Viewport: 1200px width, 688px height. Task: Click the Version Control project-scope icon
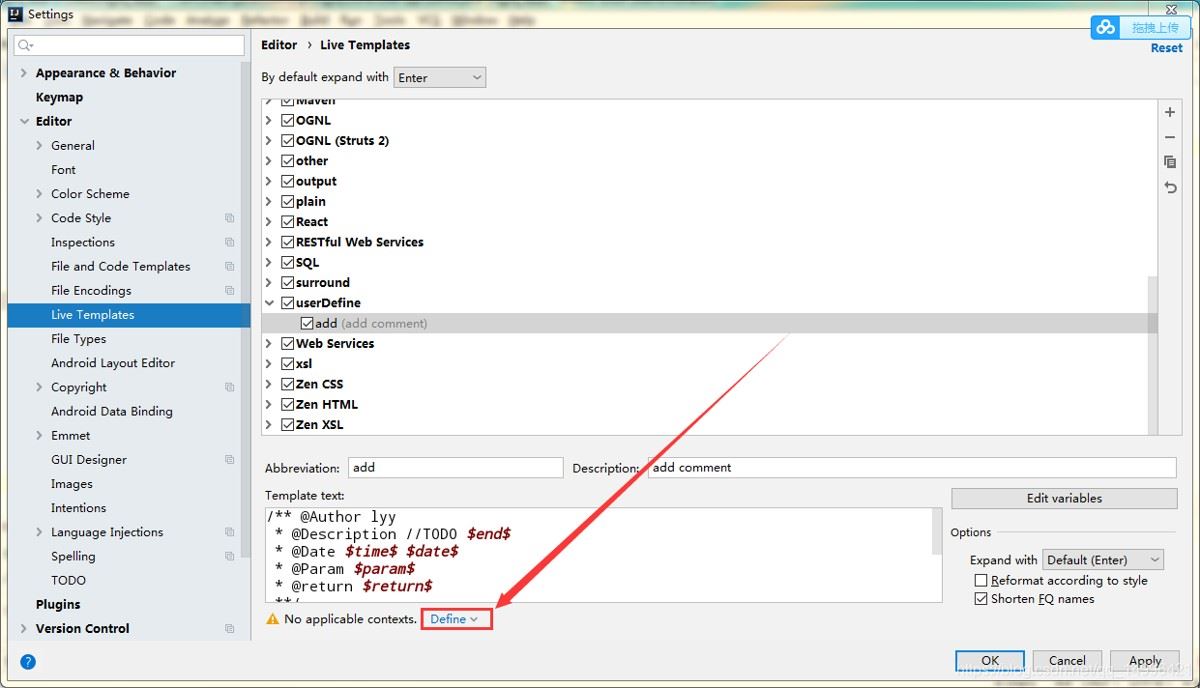tap(230, 629)
